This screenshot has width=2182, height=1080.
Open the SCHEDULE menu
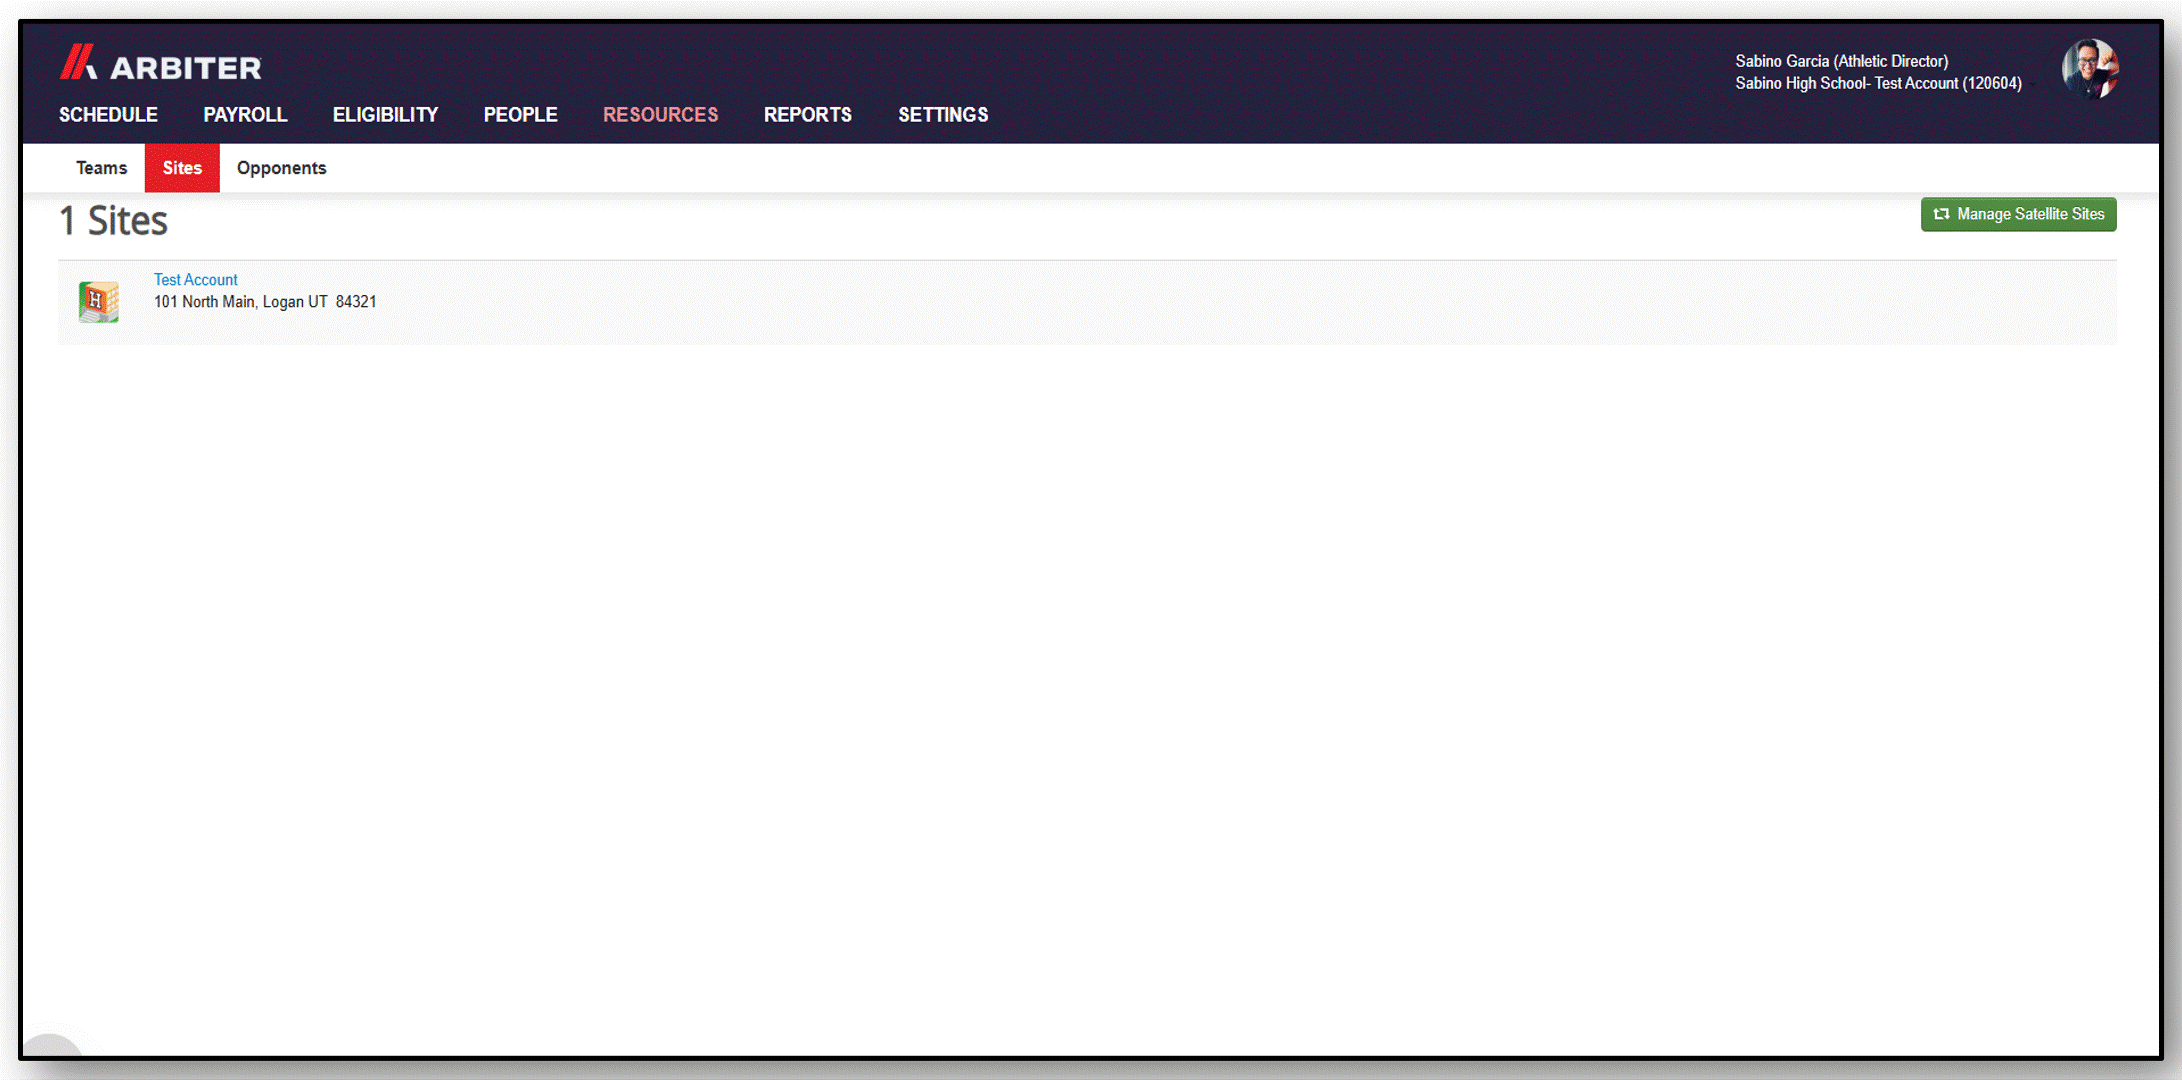(108, 115)
